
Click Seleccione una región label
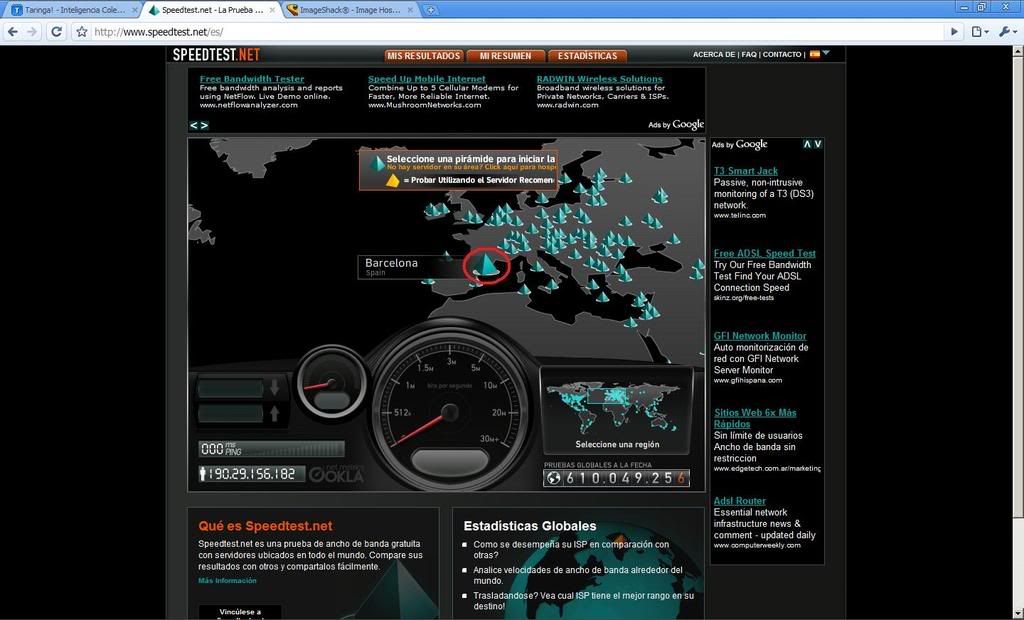[x=617, y=445]
